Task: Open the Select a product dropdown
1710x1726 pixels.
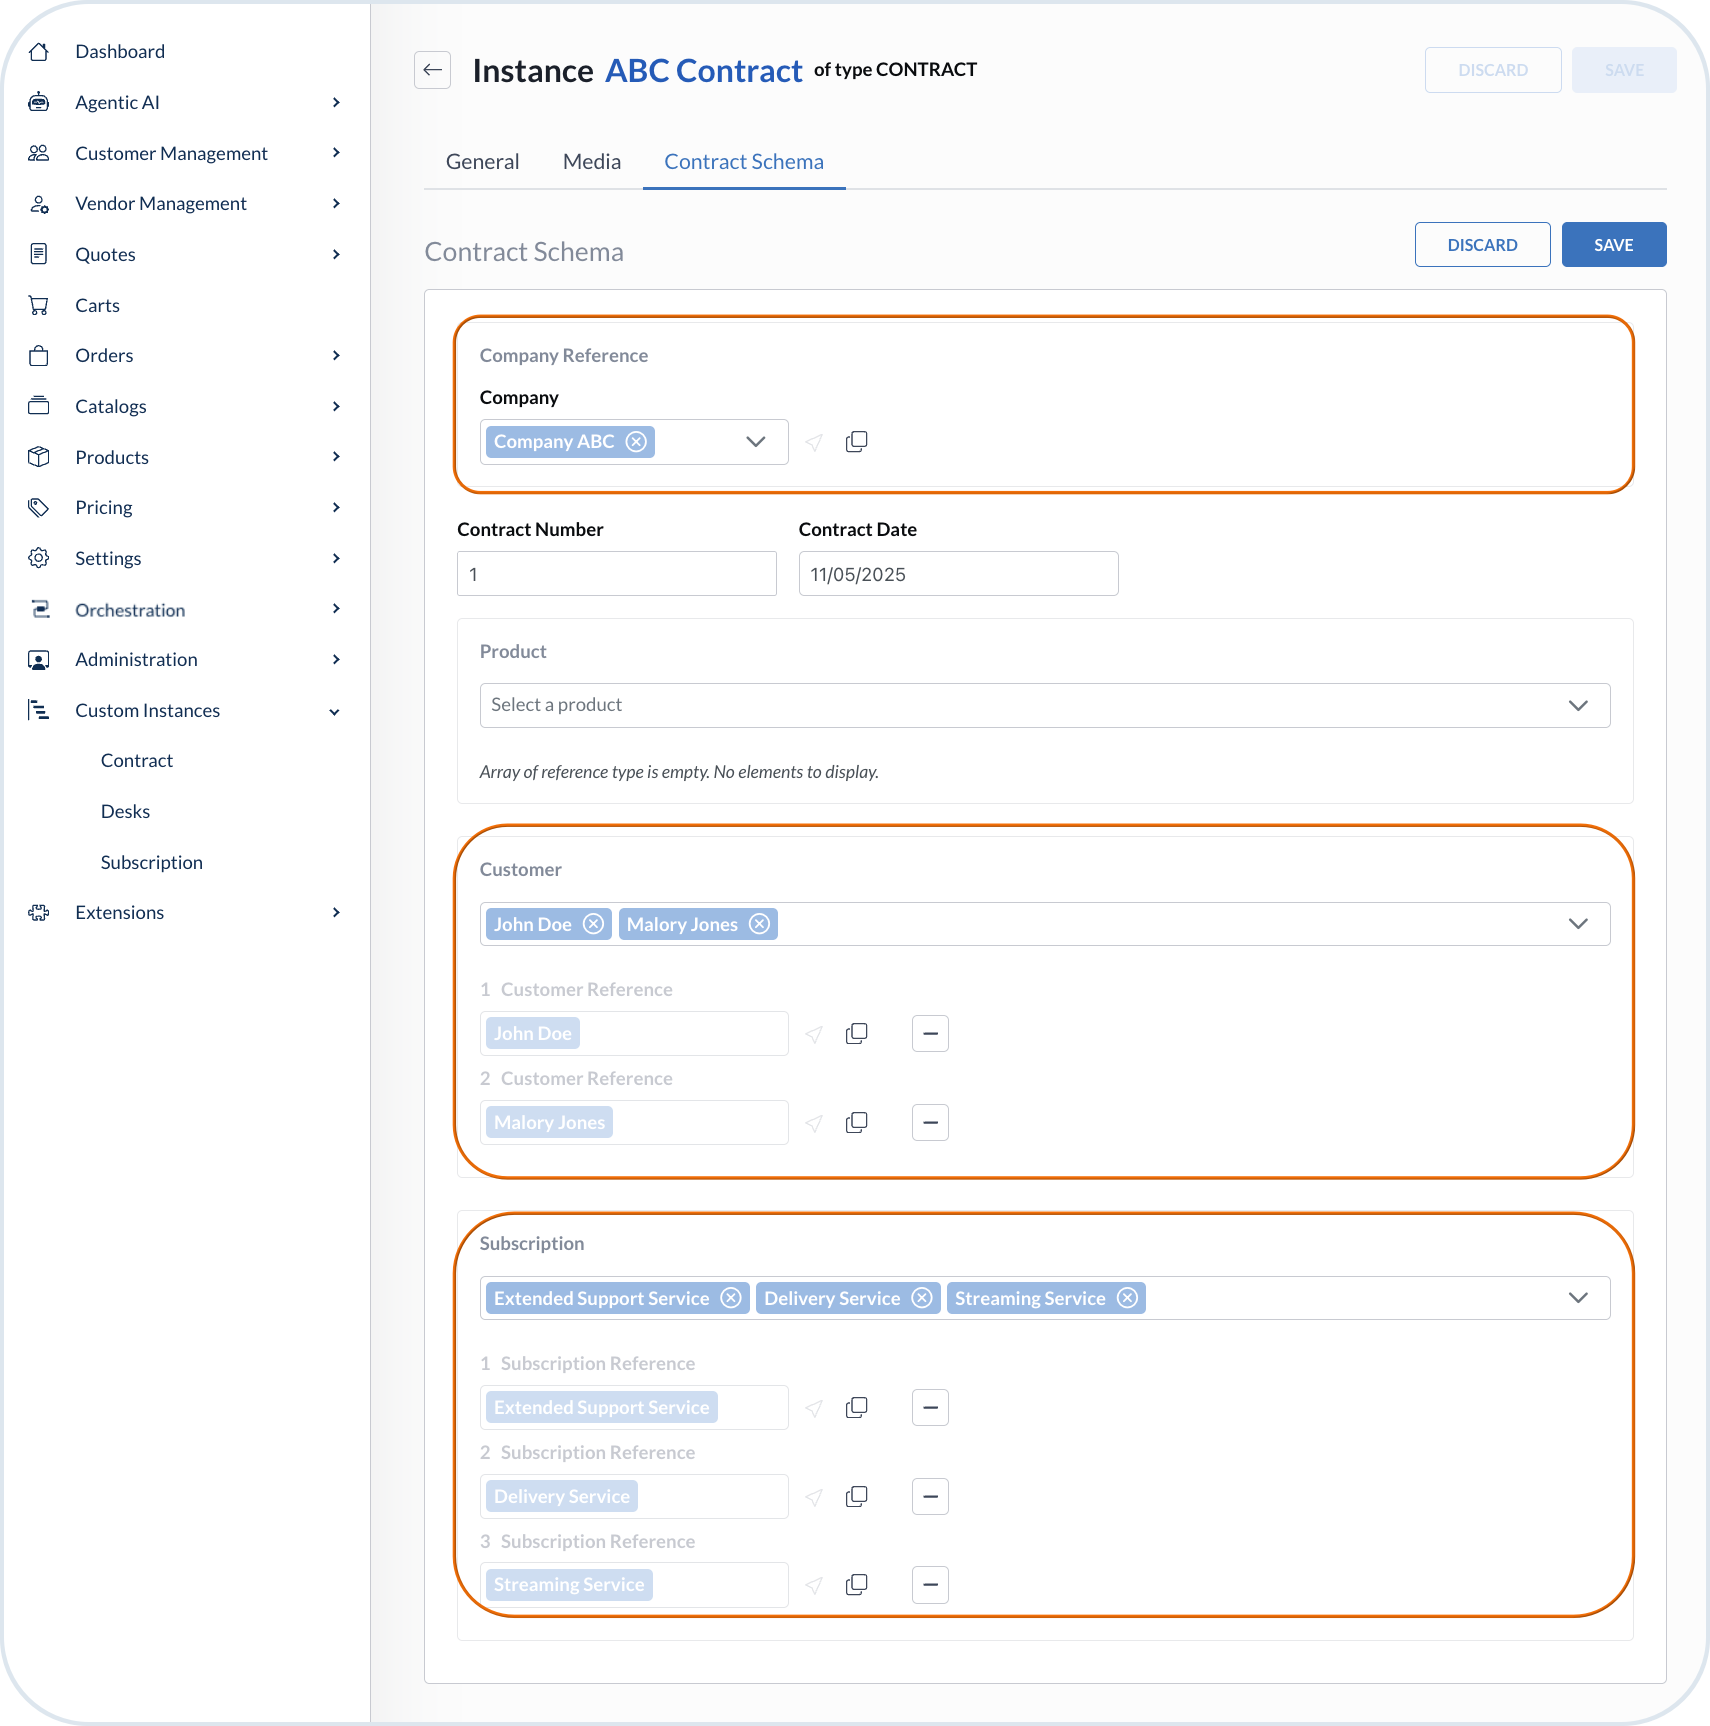Action: 1044,706
